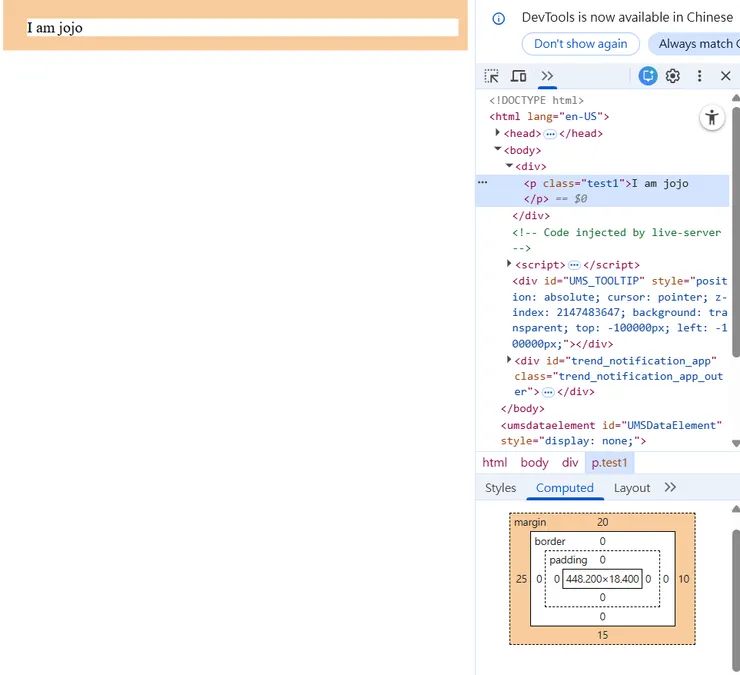
Task: Close the DevTools panel
Action: coord(726,76)
